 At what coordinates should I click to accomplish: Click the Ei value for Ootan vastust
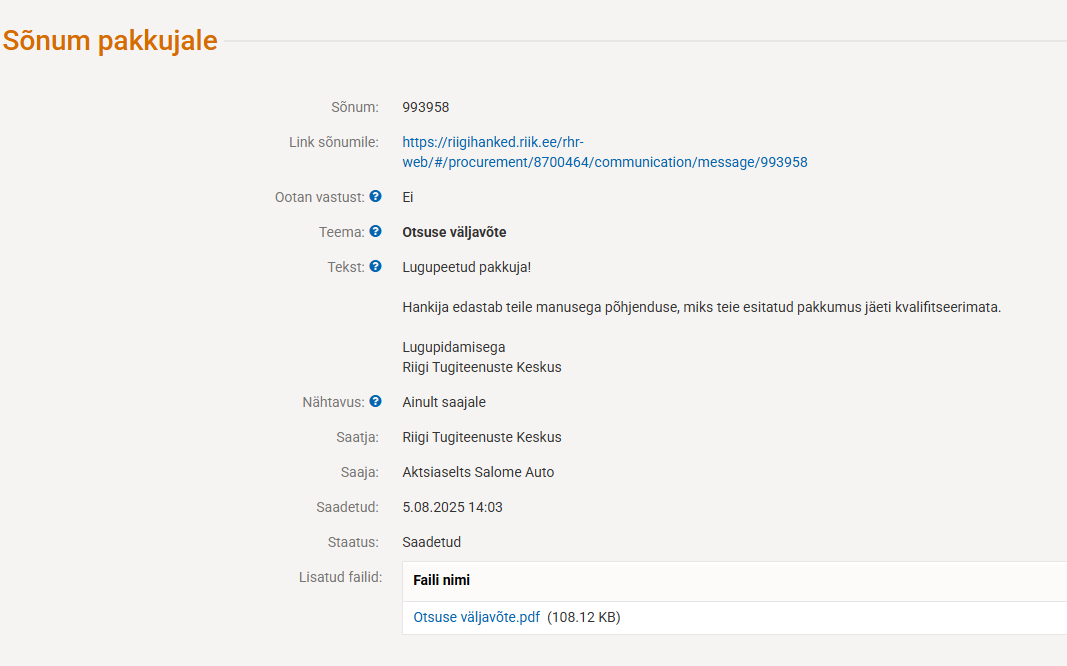click(x=408, y=197)
